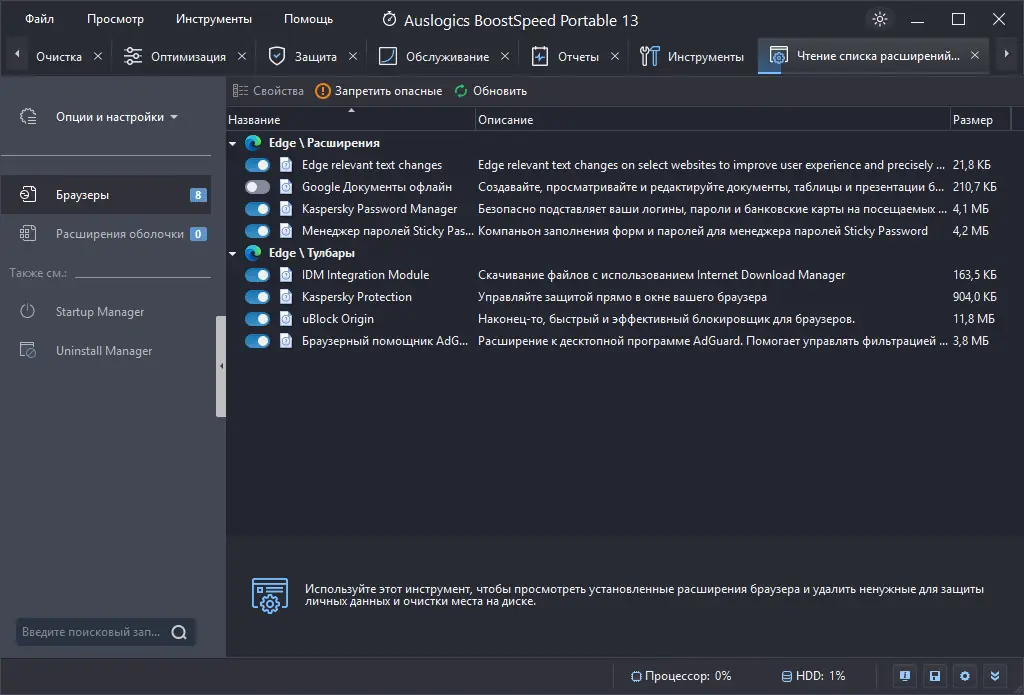Click the IDM Integration Module file icon

(x=286, y=274)
